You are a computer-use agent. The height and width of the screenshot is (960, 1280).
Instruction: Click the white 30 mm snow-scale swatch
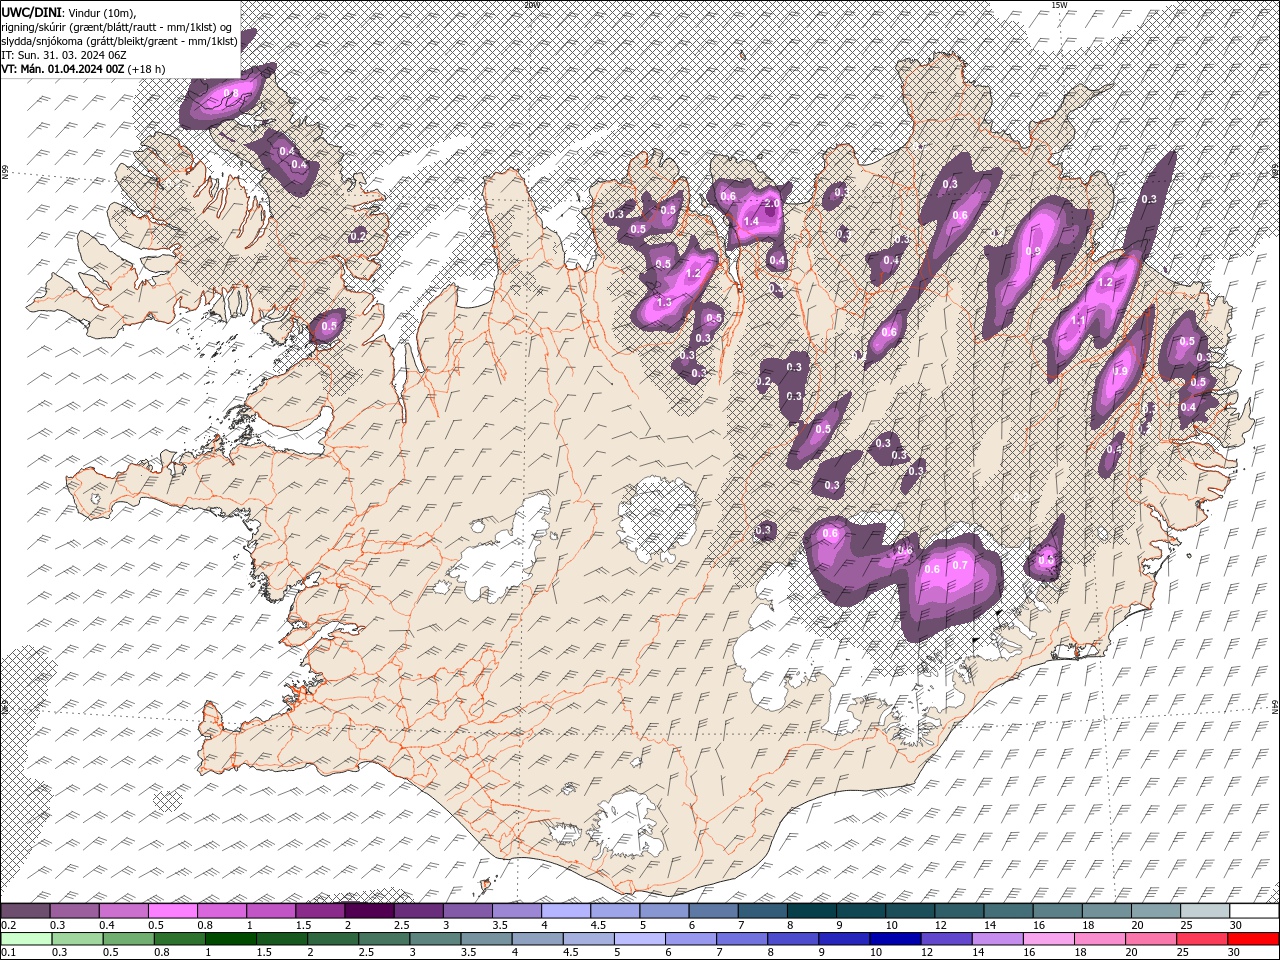[1254, 911]
